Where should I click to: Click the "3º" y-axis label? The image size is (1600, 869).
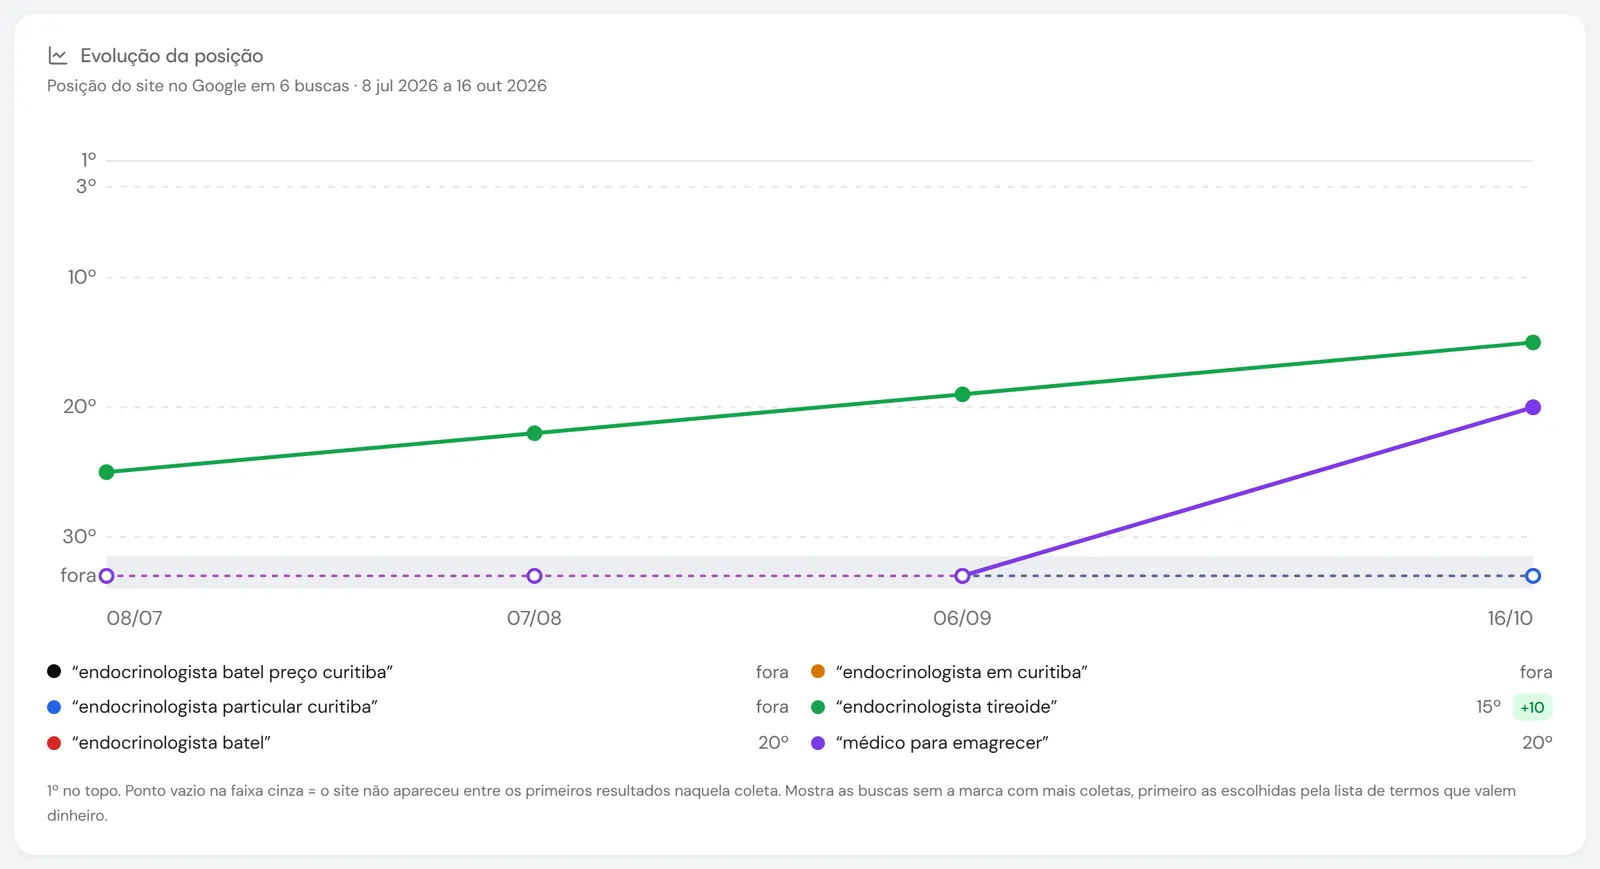click(86, 186)
